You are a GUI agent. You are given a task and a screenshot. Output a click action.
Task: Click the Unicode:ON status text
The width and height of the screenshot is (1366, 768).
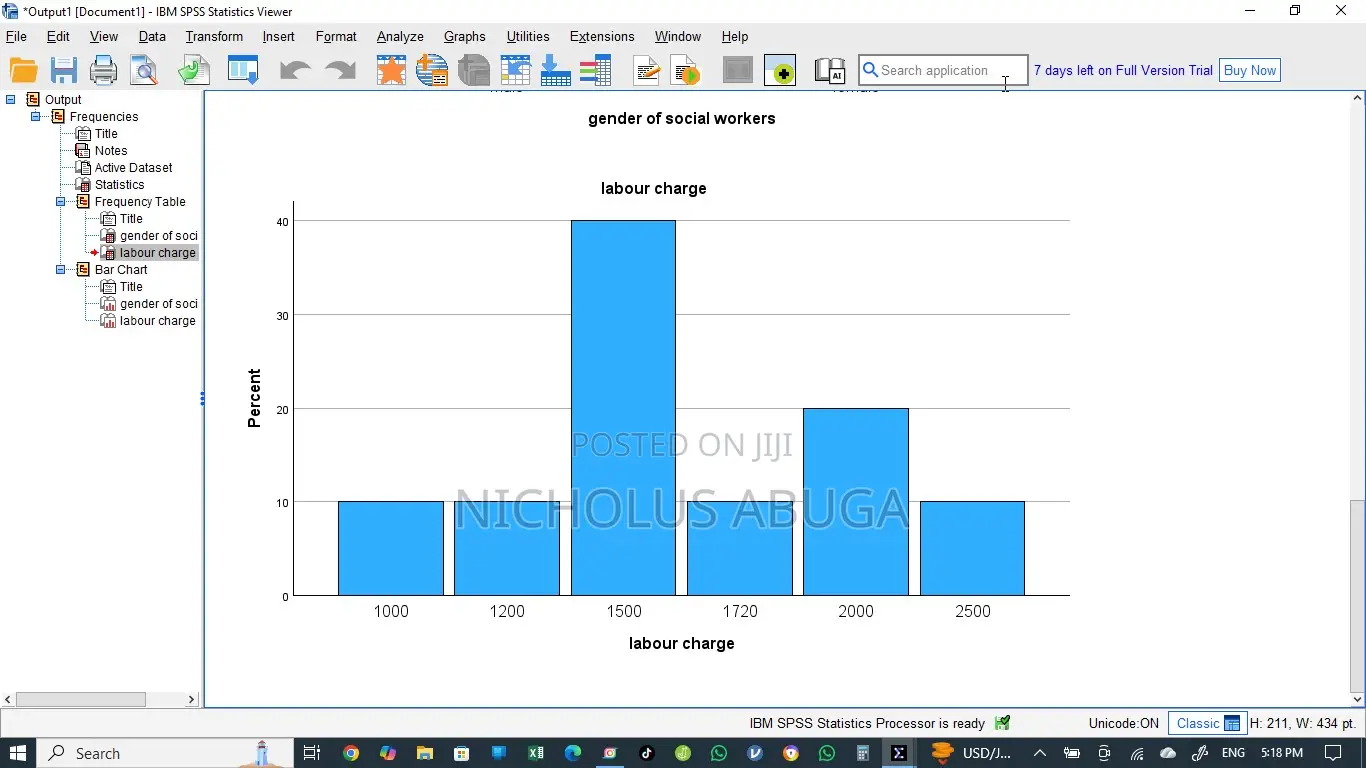click(1123, 723)
